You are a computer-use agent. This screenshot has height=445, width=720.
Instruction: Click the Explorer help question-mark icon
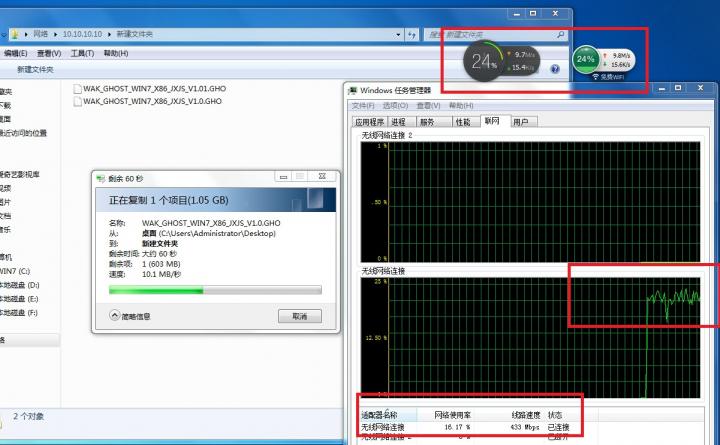coord(555,69)
